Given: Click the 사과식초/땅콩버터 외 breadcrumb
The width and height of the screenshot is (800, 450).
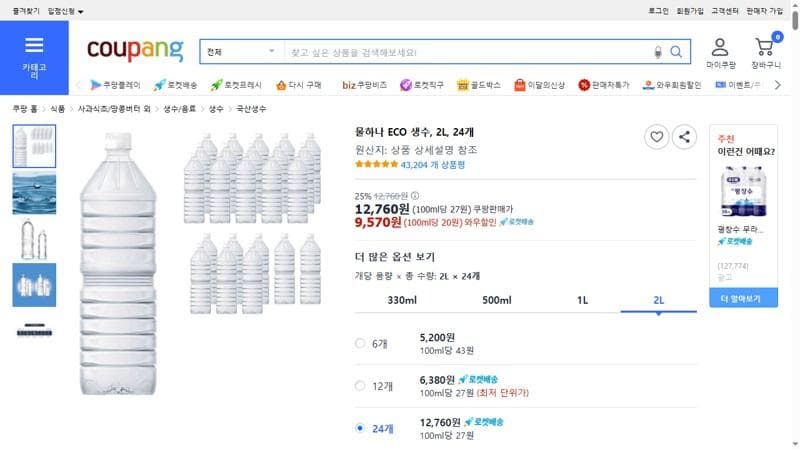Looking at the screenshot, I should [114, 109].
